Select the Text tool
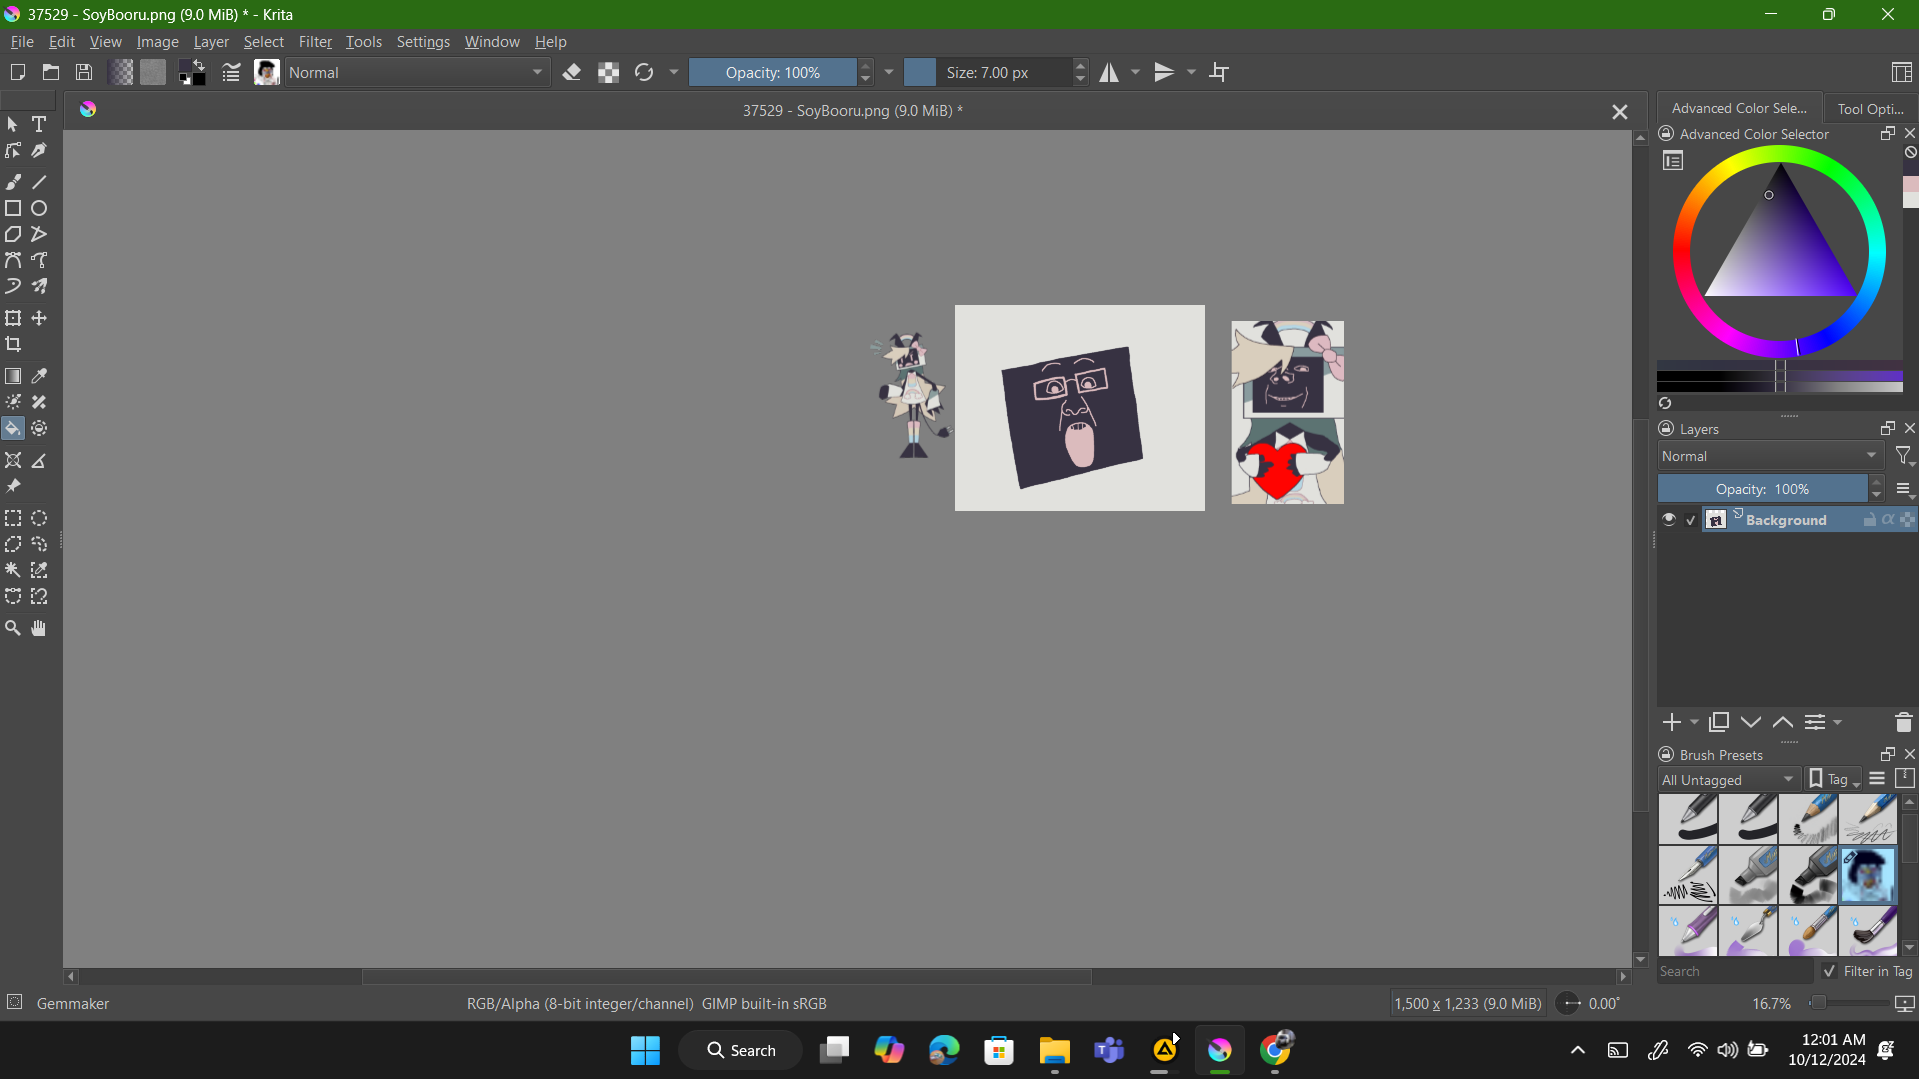Image resolution: width=1919 pixels, height=1079 pixels. (39, 125)
